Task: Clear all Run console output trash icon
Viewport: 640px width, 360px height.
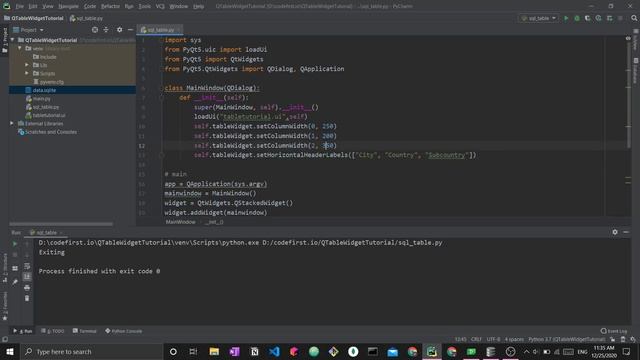Action: tap(27, 298)
